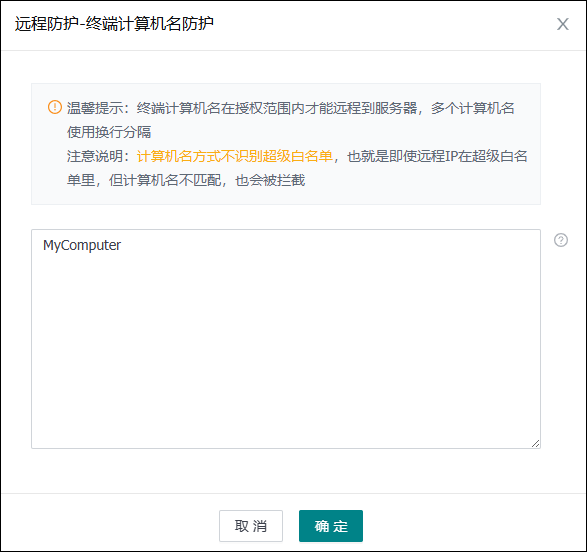Click the MyComputer entry text
587x552 pixels.
82,245
